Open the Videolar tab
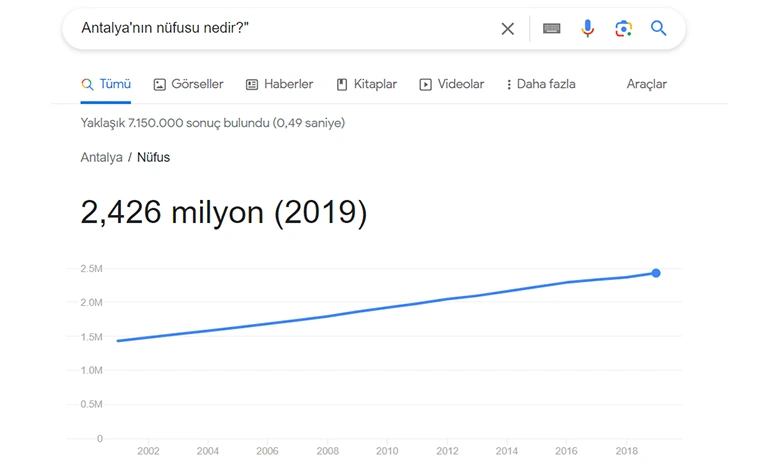Screen dimensions: 780x470 [x=460, y=85]
